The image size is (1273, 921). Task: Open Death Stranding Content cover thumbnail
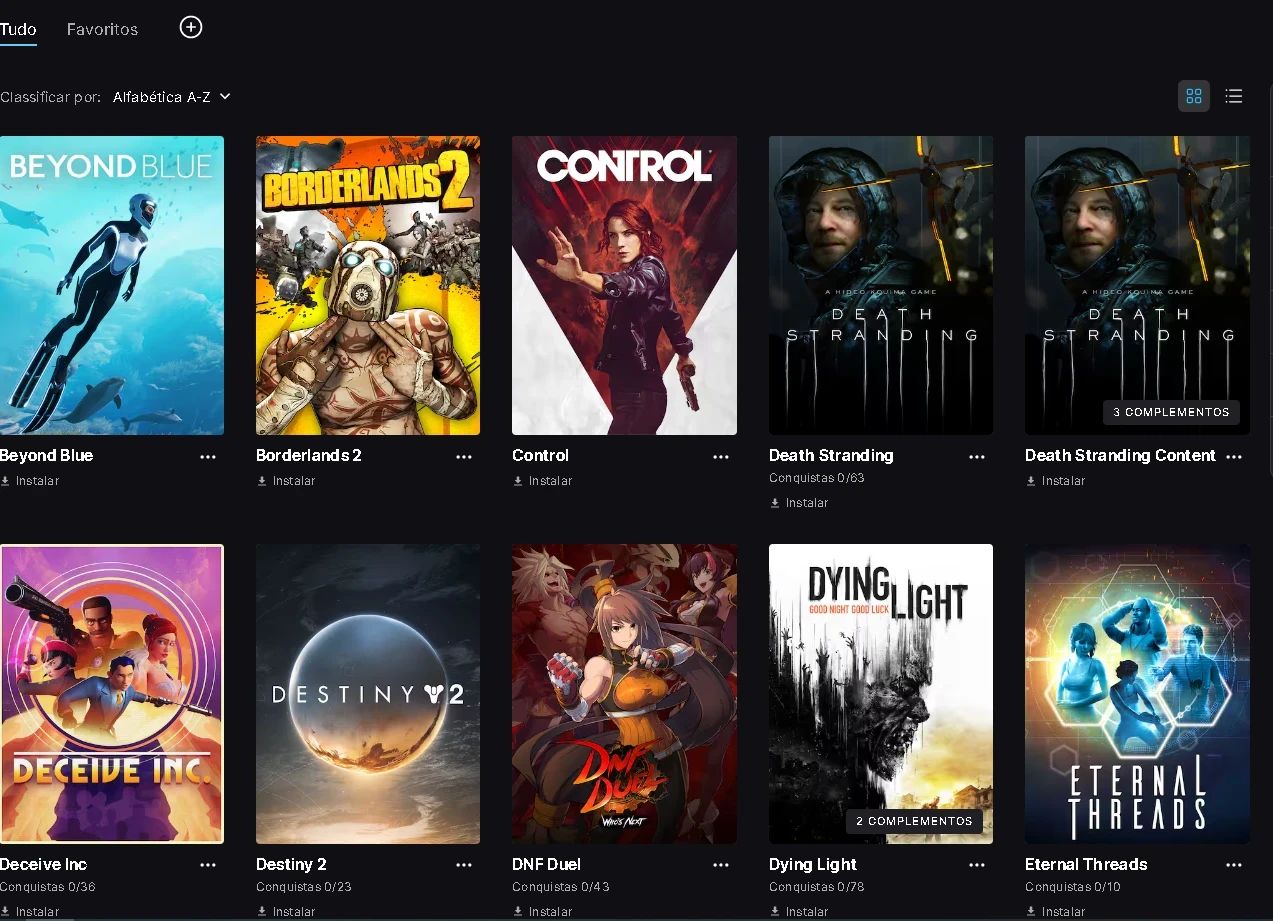click(x=1137, y=285)
